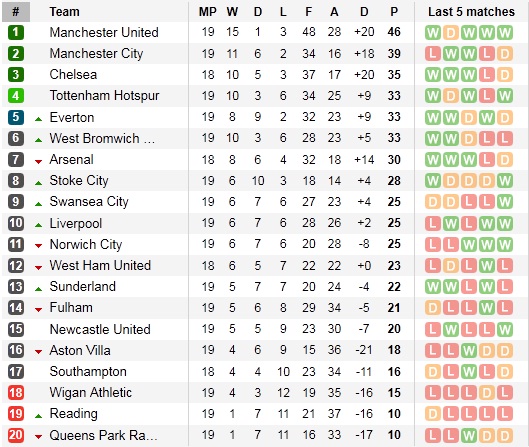This screenshot has height=447, width=529.
Task: Click the Team column header
Action: (64, 12)
